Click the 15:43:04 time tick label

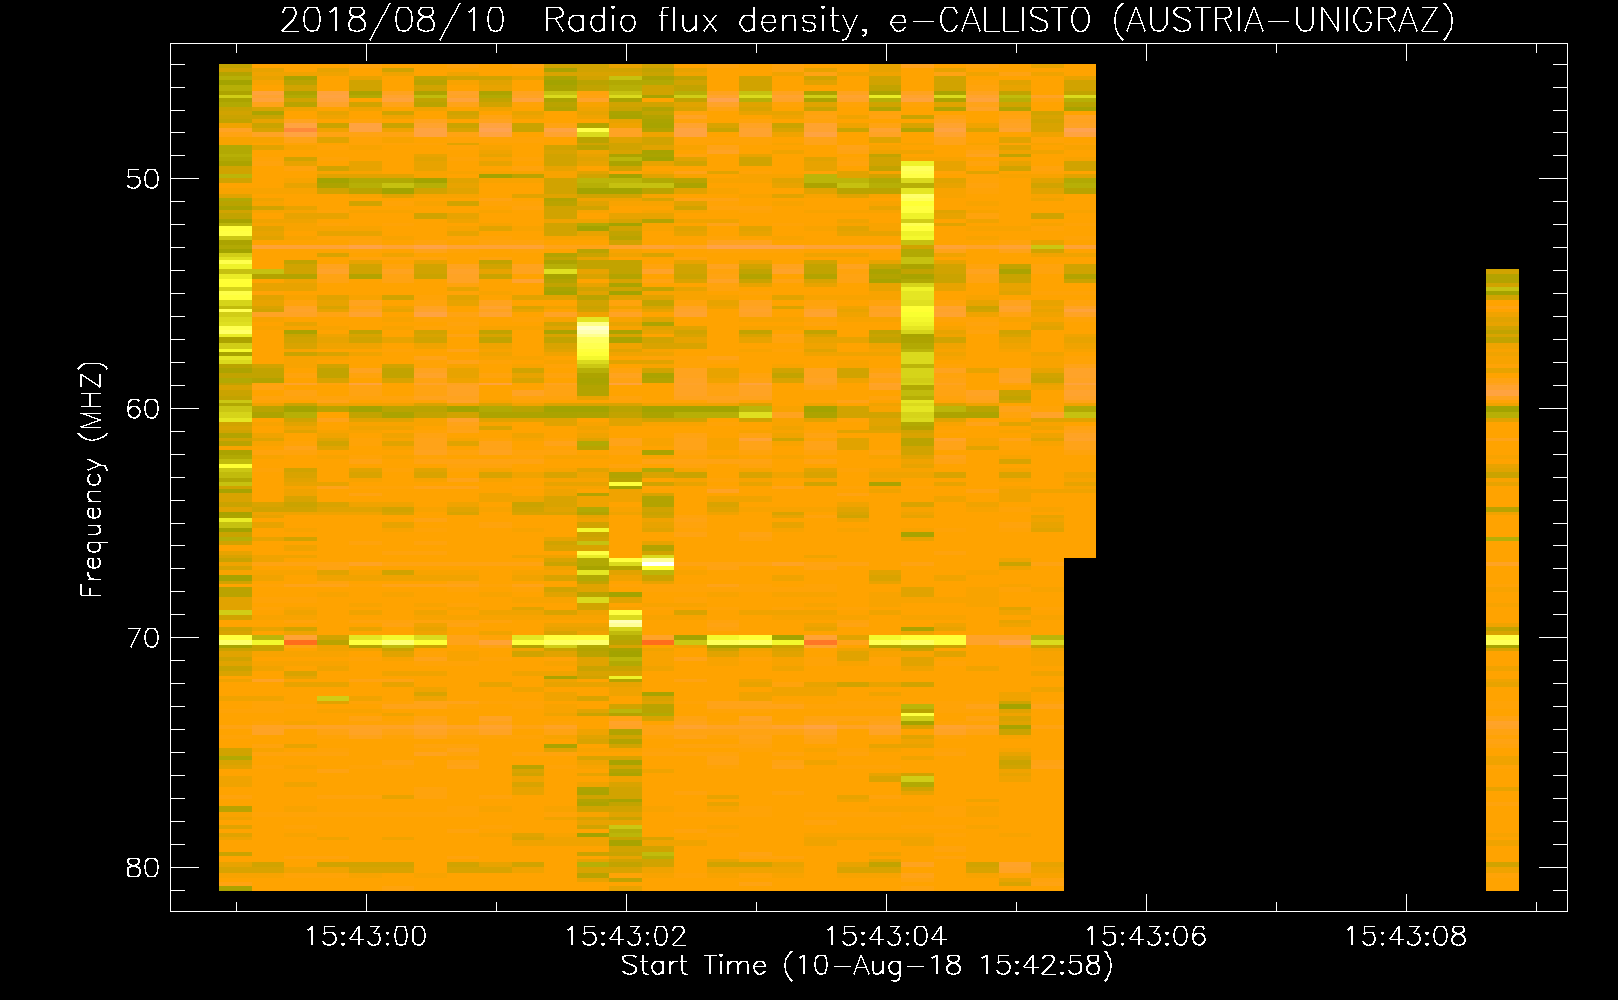coord(886,936)
